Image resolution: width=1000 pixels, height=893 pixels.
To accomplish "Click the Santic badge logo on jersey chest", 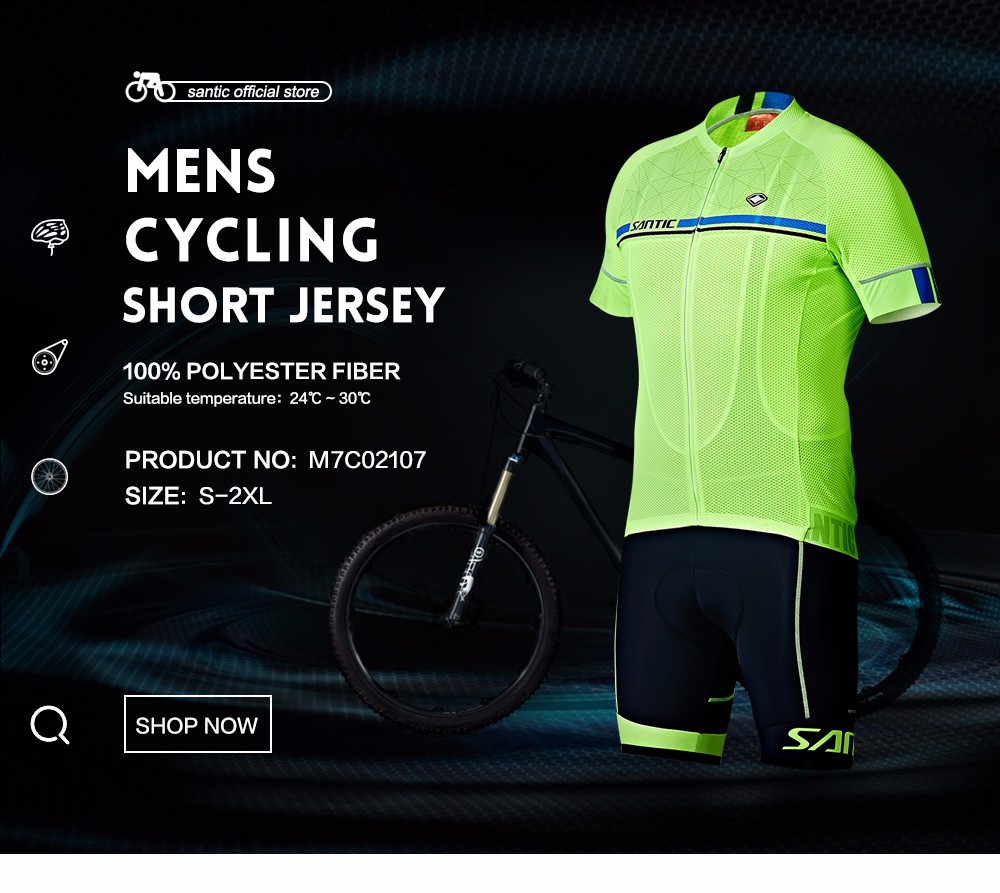I will [x=758, y=200].
